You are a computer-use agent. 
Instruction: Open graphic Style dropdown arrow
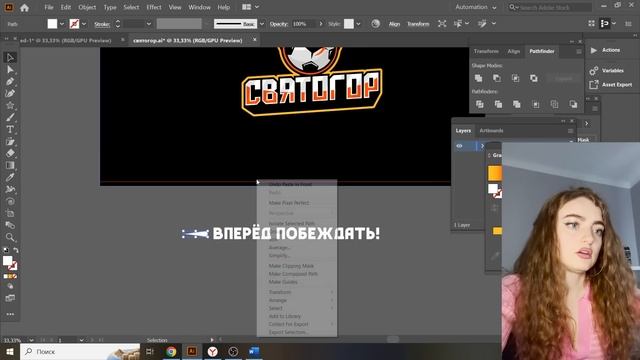click(x=358, y=24)
